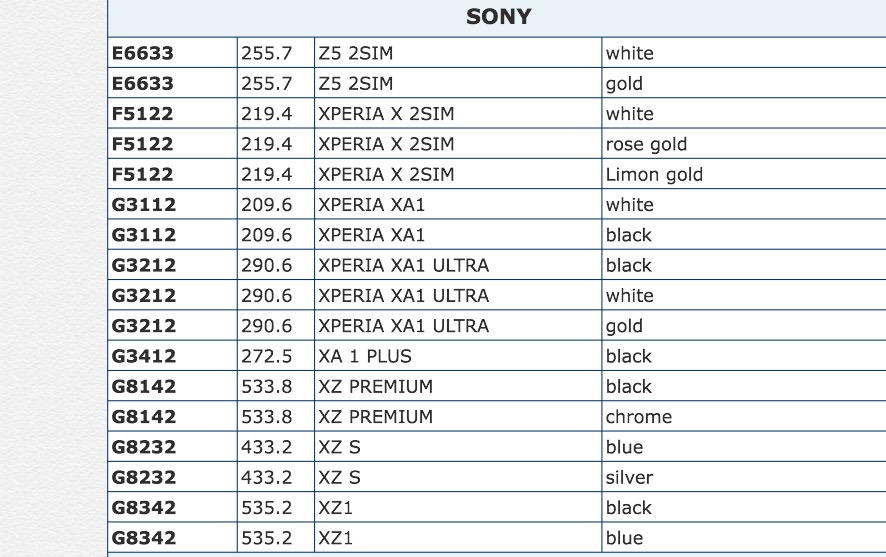The height and width of the screenshot is (557, 886).
Task: Click the G3412 model code
Action: tap(143, 356)
